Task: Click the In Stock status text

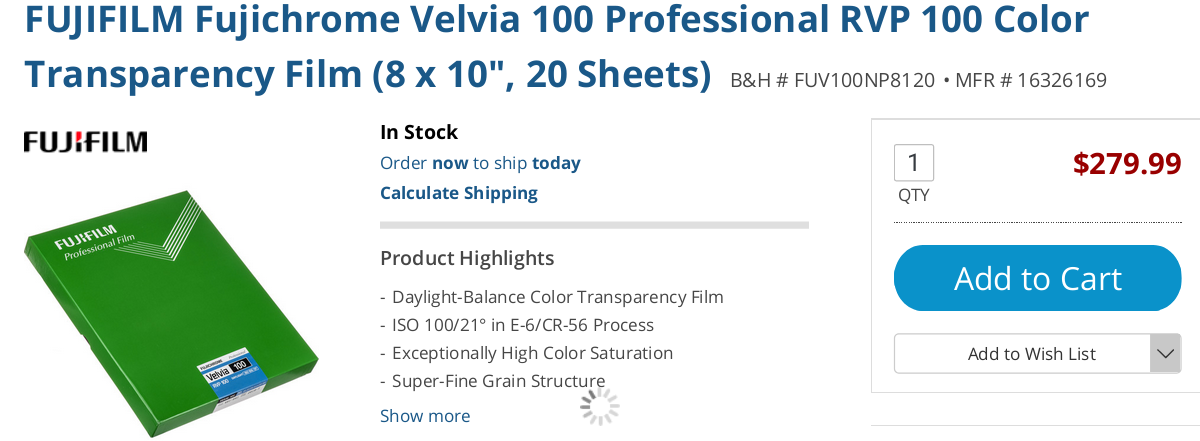Action: (x=419, y=132)
